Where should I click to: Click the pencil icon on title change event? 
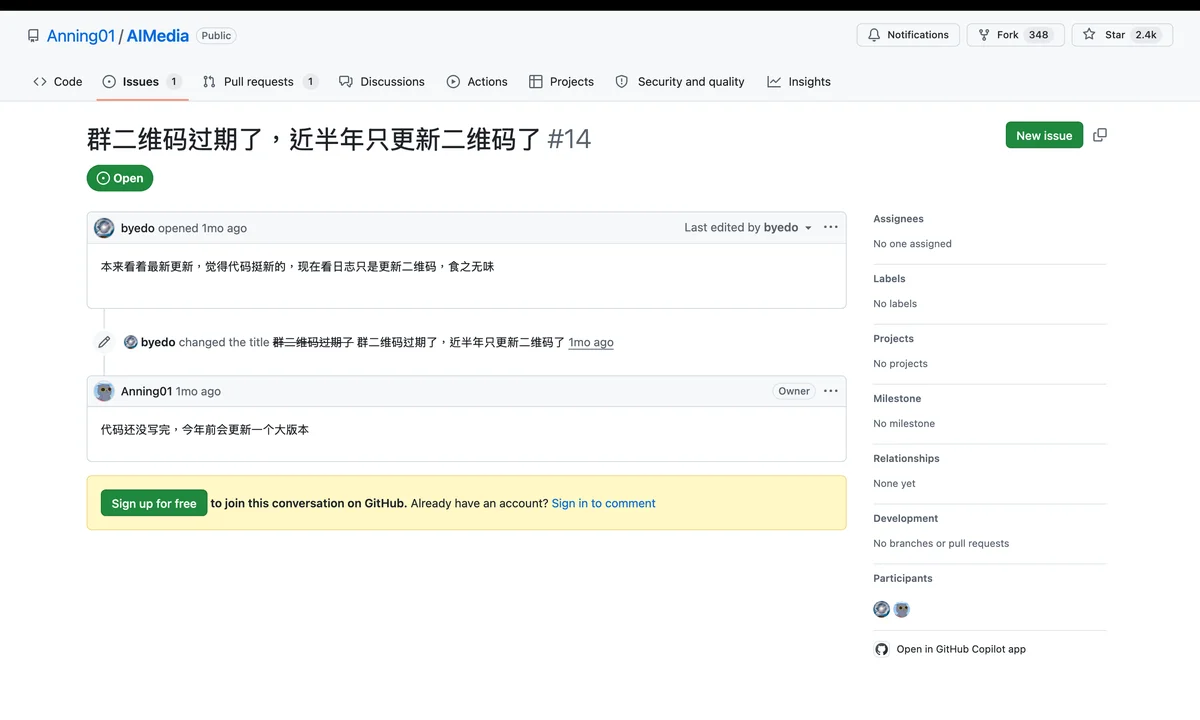[104, 342]
